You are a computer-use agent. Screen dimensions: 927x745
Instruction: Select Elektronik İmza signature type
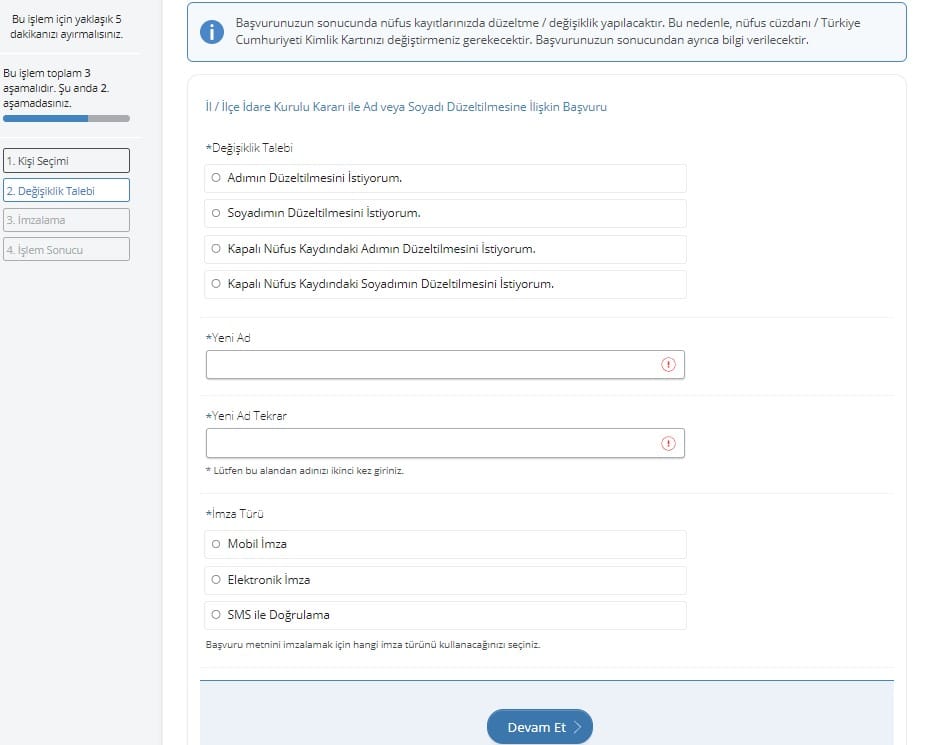click(x=216, y=580)
